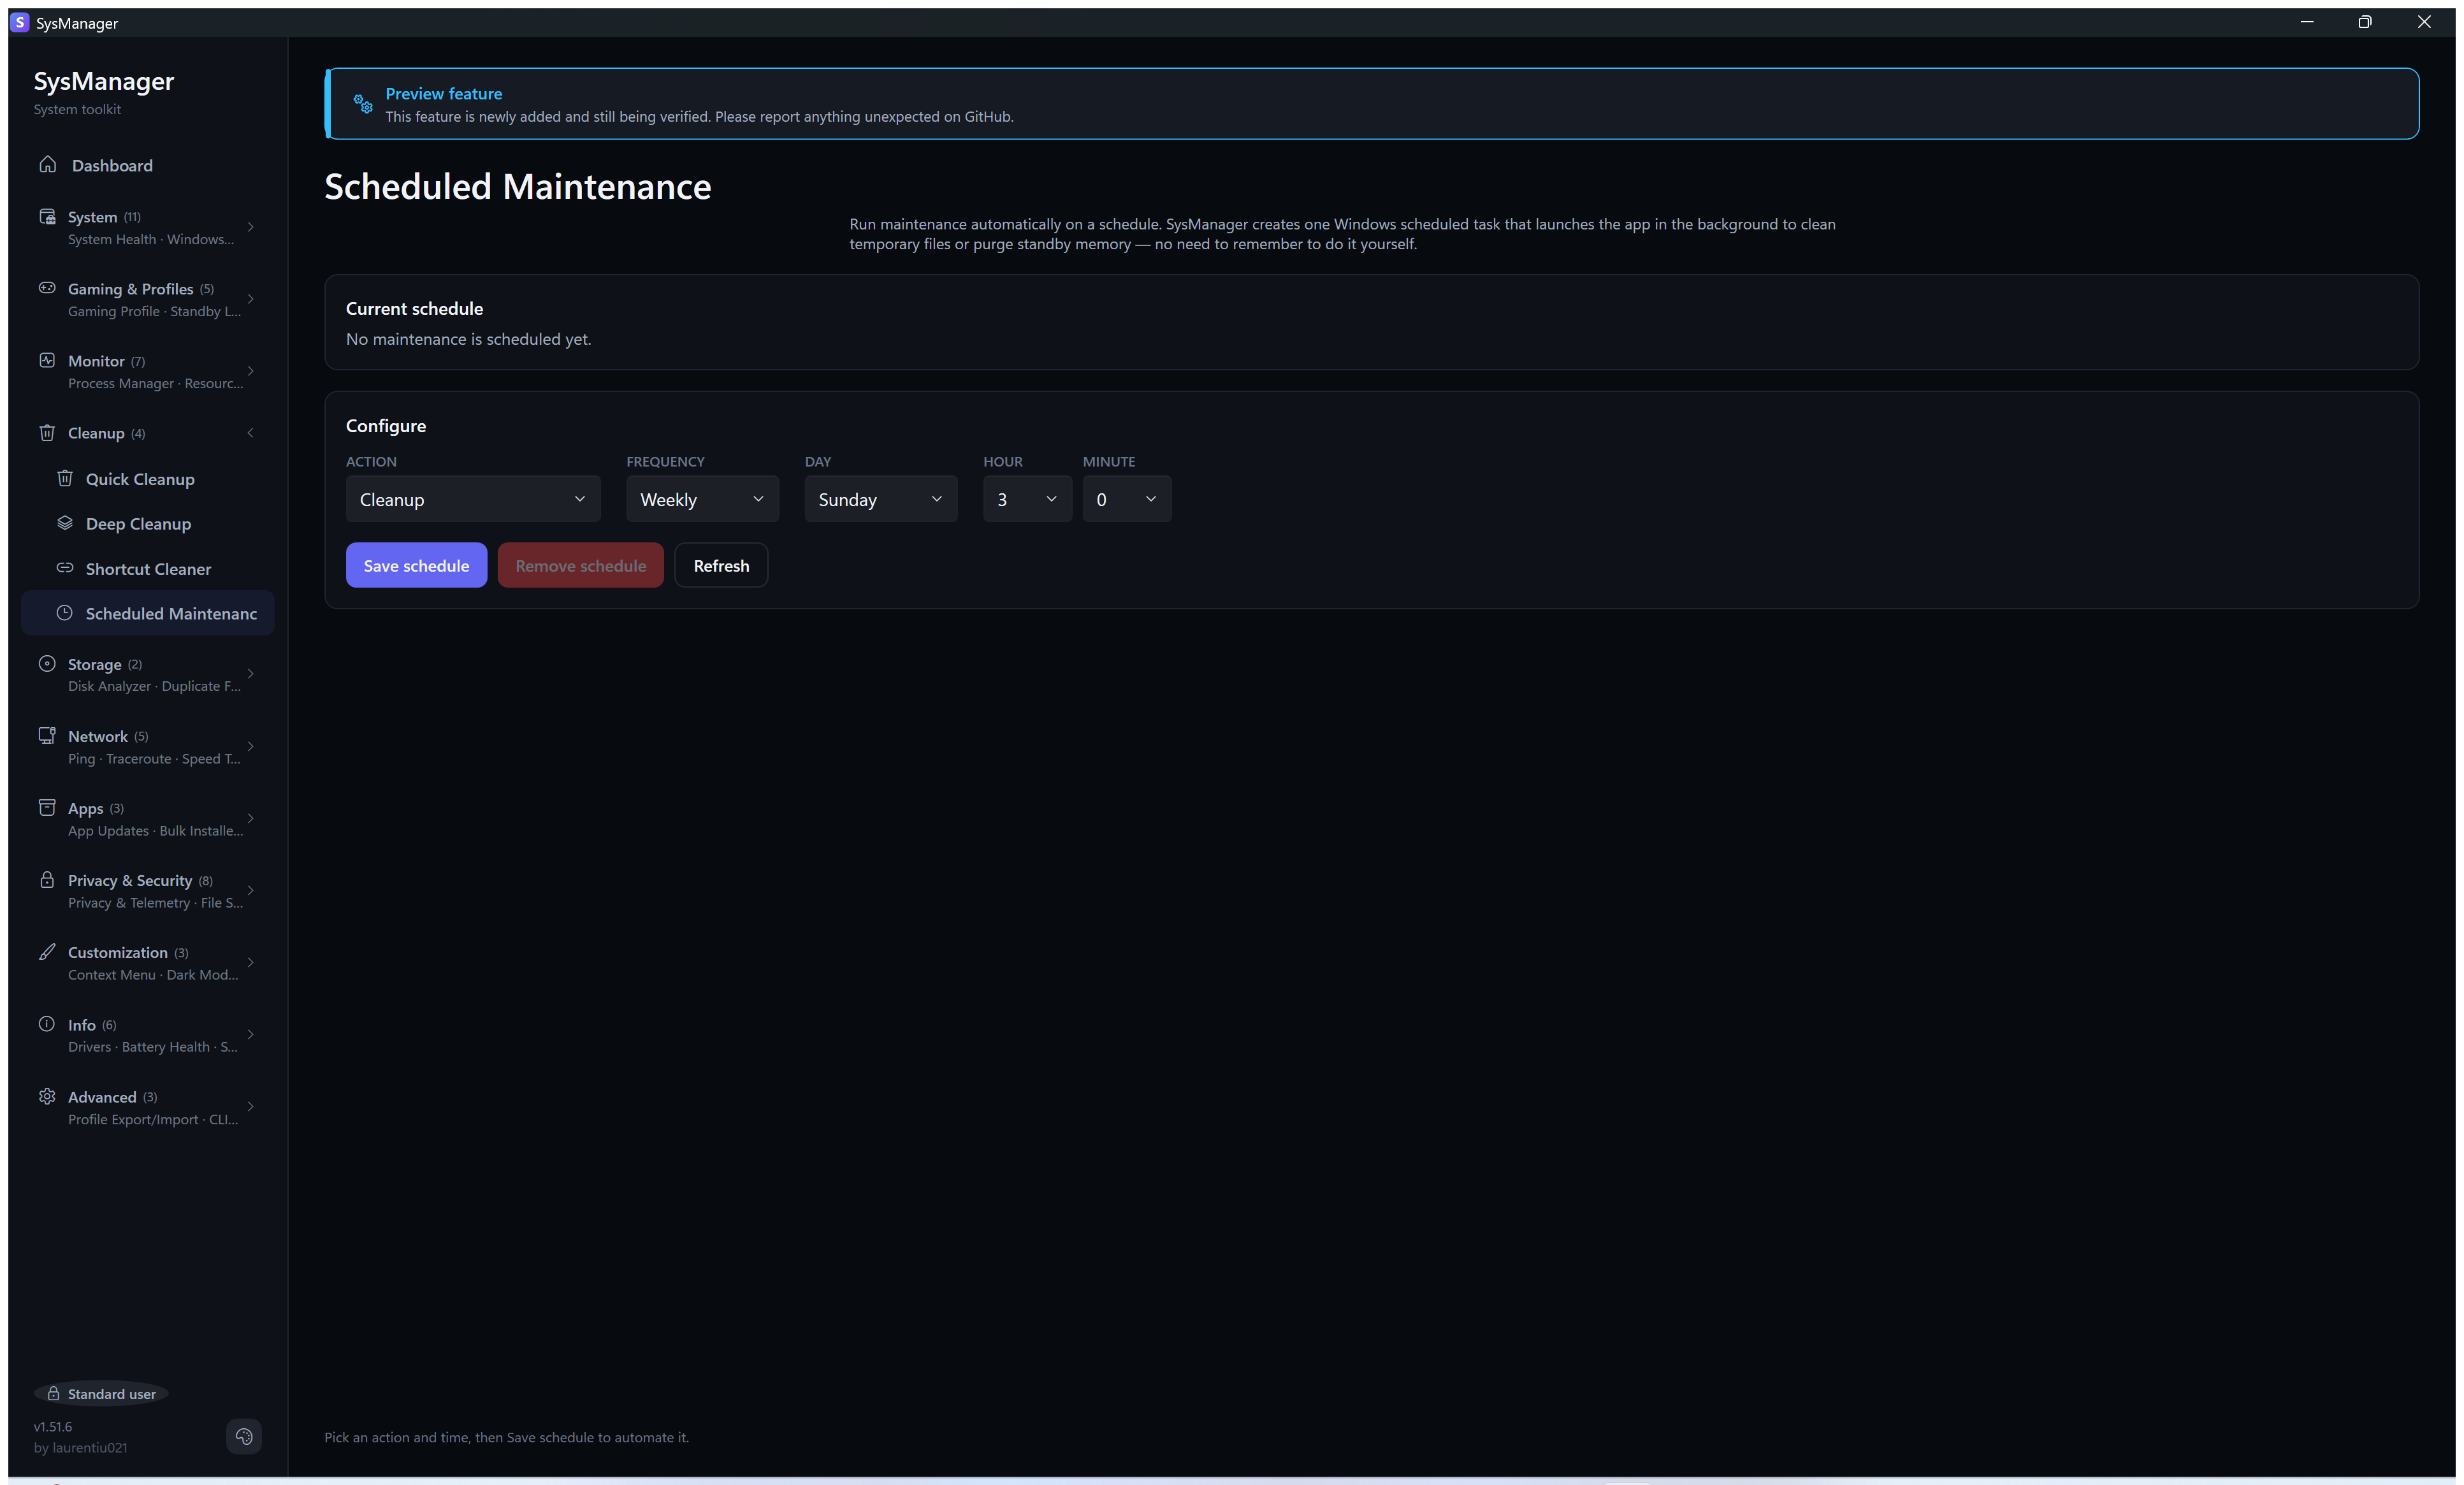The height and width of the screenshot is (1485, 2464).
Task: Expand the Privacy & Security section chevron
Action: (251, 890)
